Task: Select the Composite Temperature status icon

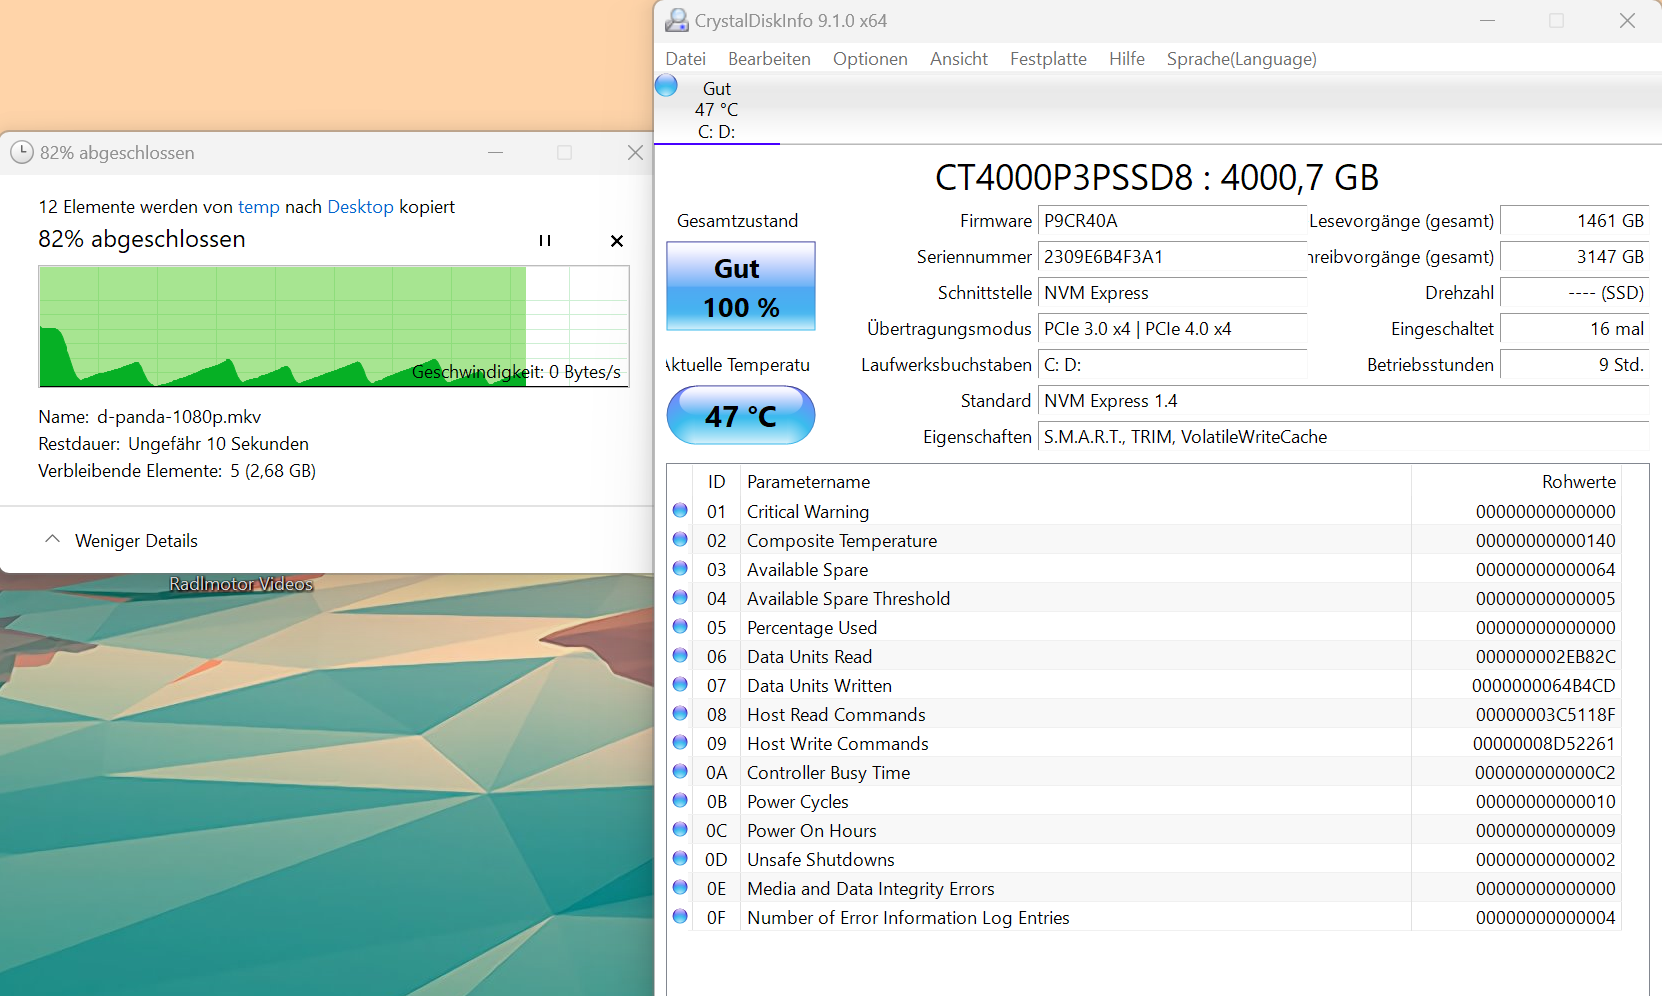Action: point(680,539)
